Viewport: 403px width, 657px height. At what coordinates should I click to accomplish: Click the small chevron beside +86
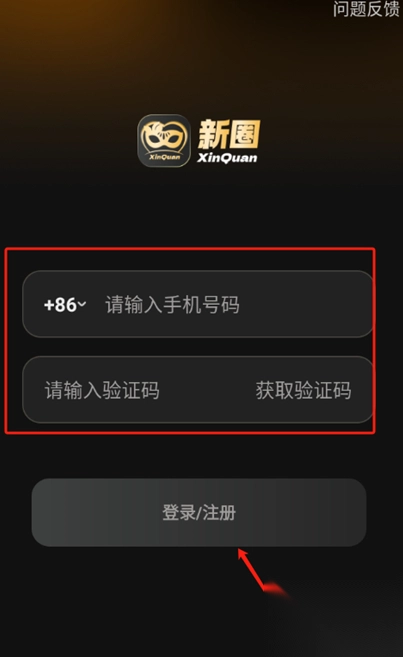tap(82, 304)
